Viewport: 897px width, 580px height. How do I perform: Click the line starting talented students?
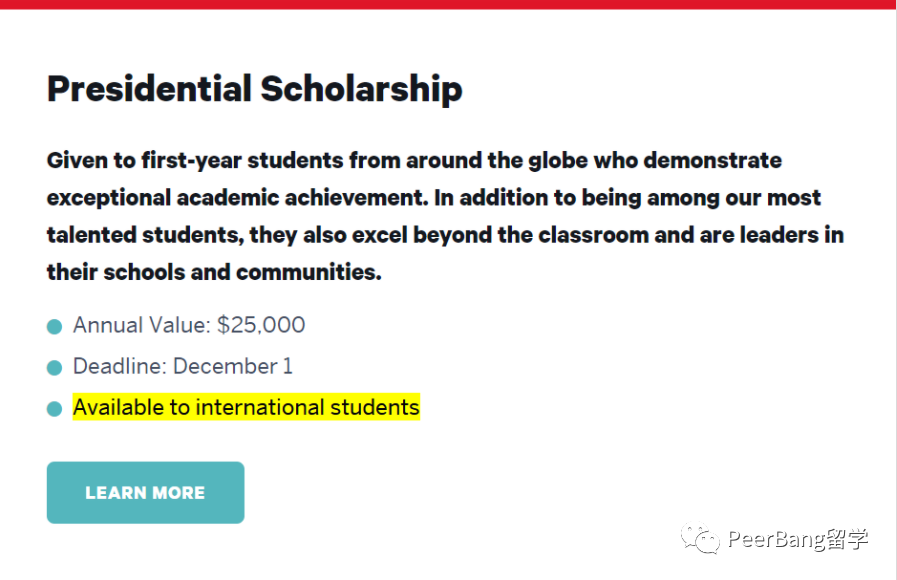pos(446,235)
